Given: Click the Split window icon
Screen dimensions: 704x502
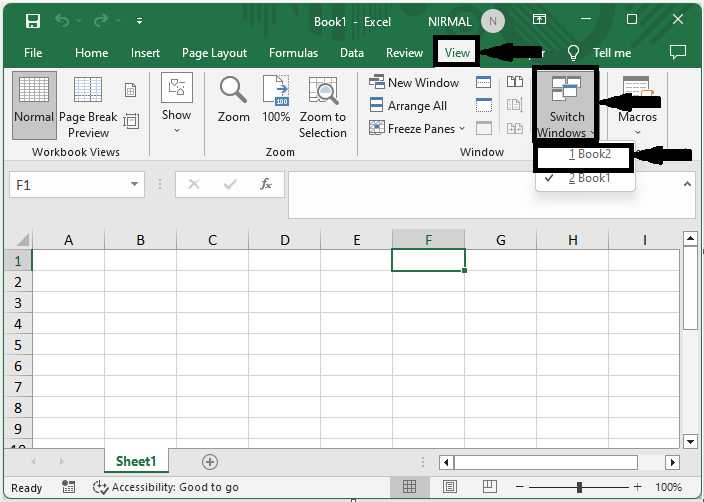Looking at the screenshot, I should (x=484, y=82).
